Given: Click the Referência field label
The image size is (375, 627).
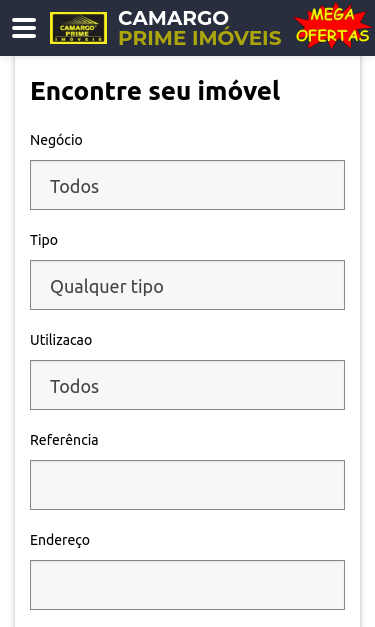Looking at the screenshot, I should coord(64,440).
